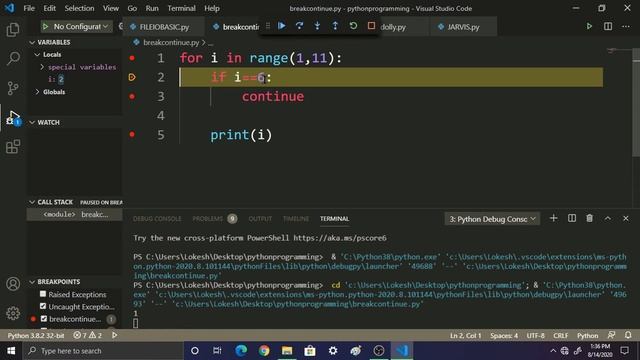Click Step Into in debug toolbar
Image resolution: width=640 pixels, height=360 pixels.
317,26
